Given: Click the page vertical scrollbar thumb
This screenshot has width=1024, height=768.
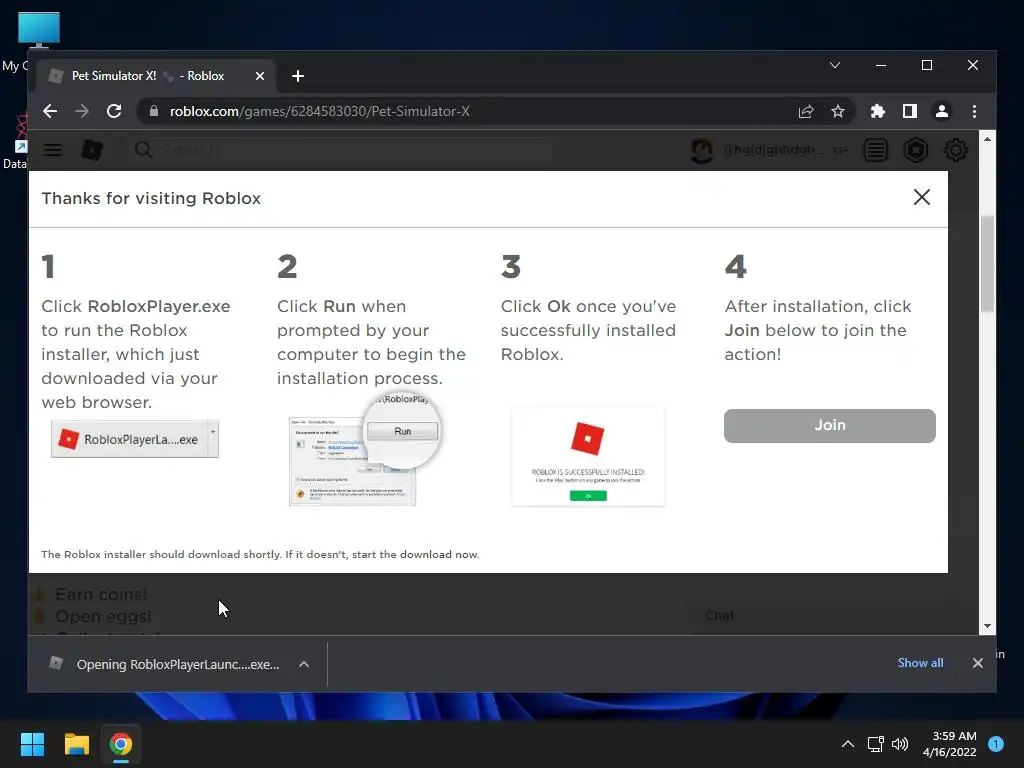Looking at the screenshot, I should (987, 264).
